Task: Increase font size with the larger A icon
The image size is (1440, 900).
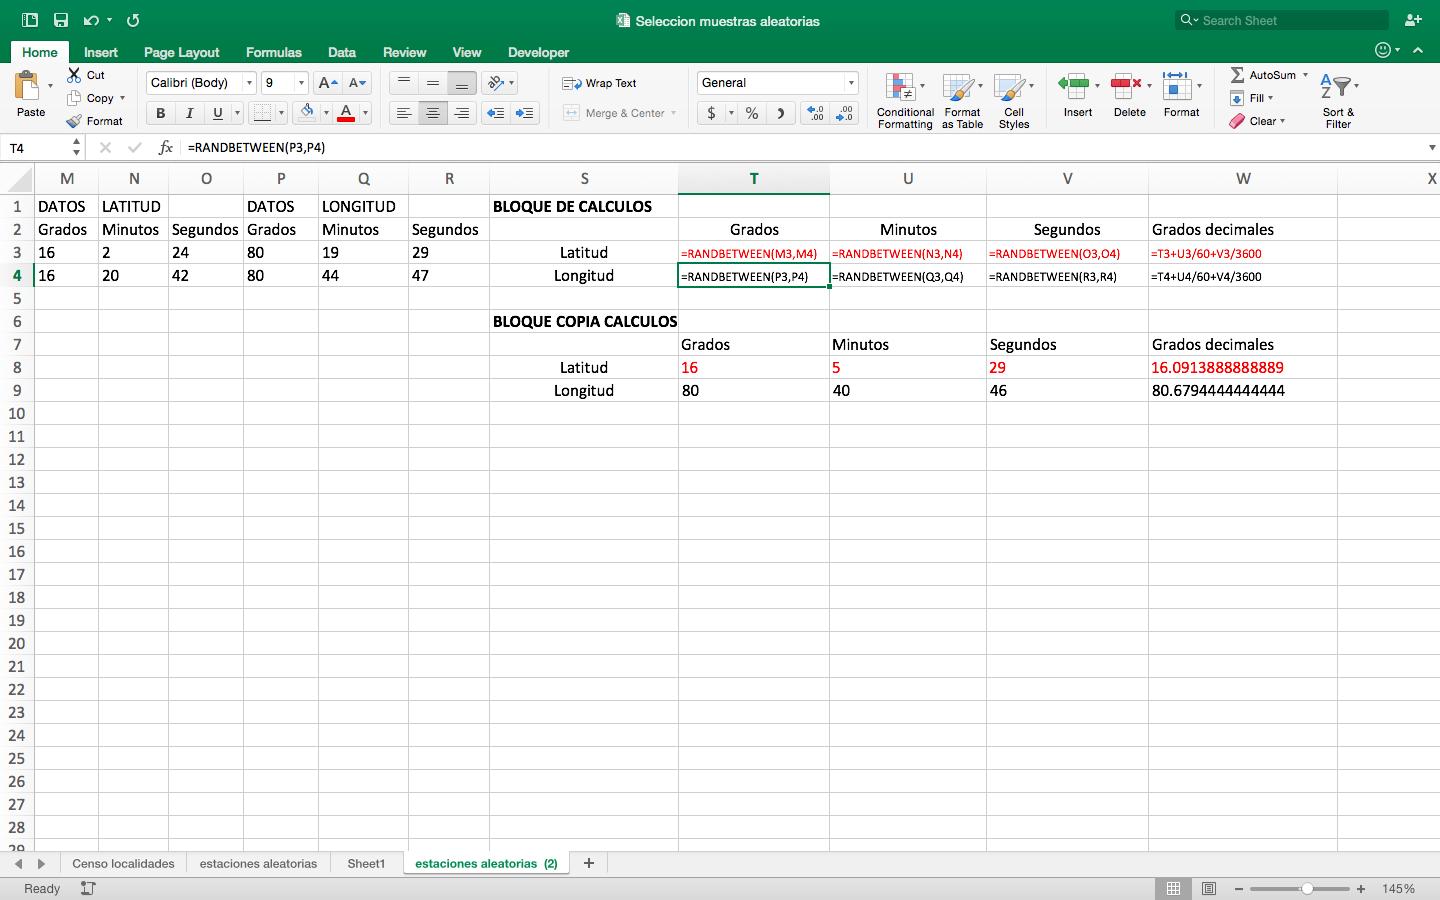Action: coord(327,83)
